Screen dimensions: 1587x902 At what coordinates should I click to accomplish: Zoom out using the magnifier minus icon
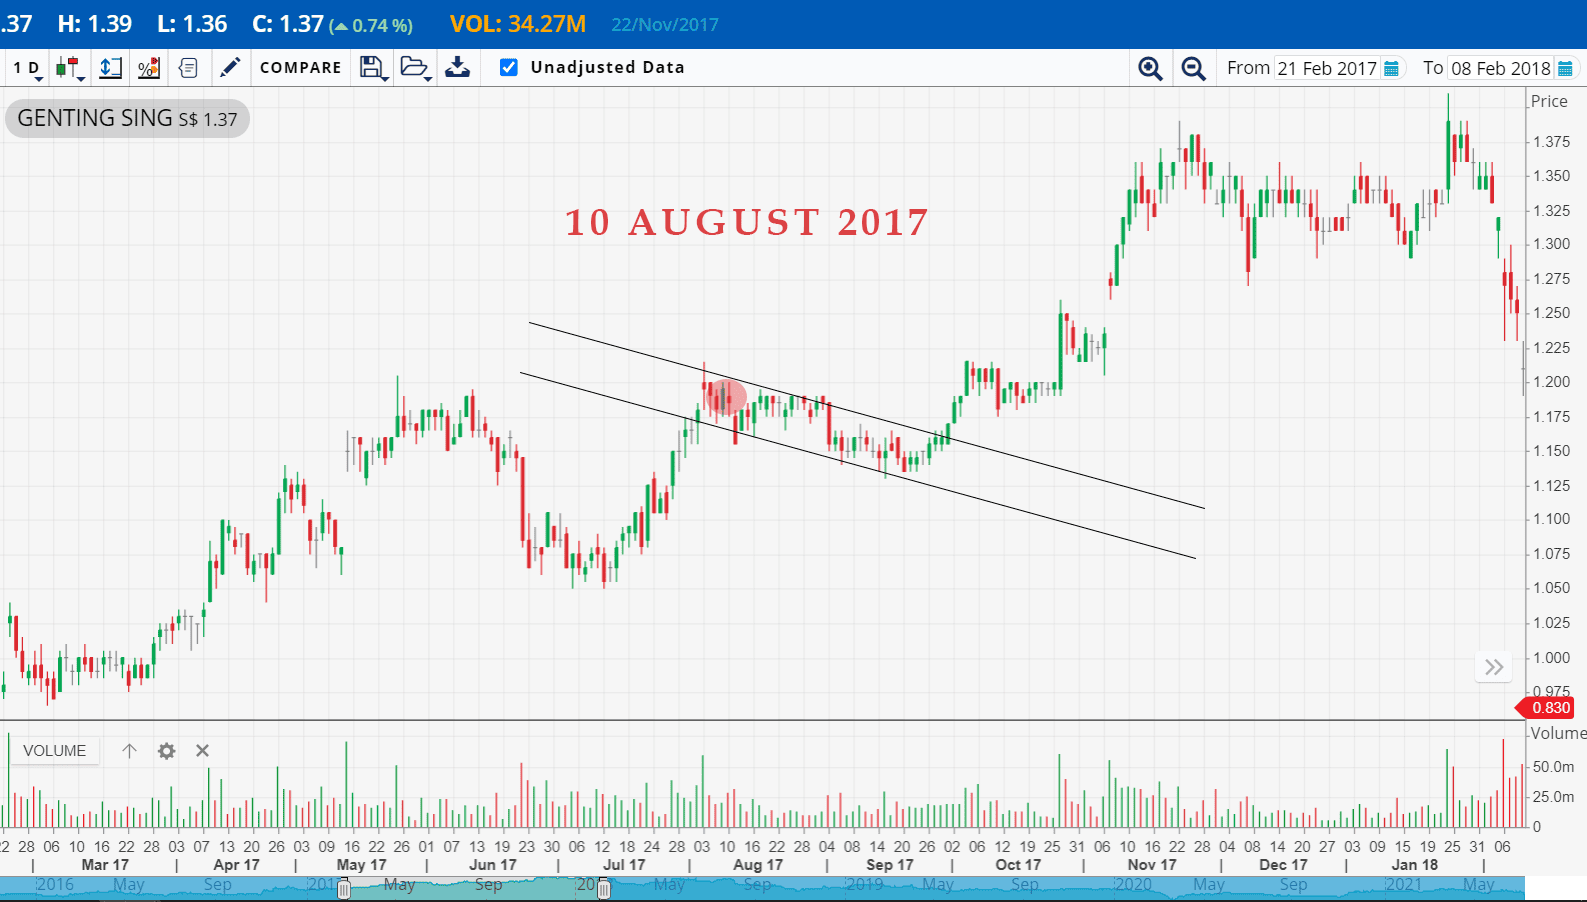point(1193,68)
